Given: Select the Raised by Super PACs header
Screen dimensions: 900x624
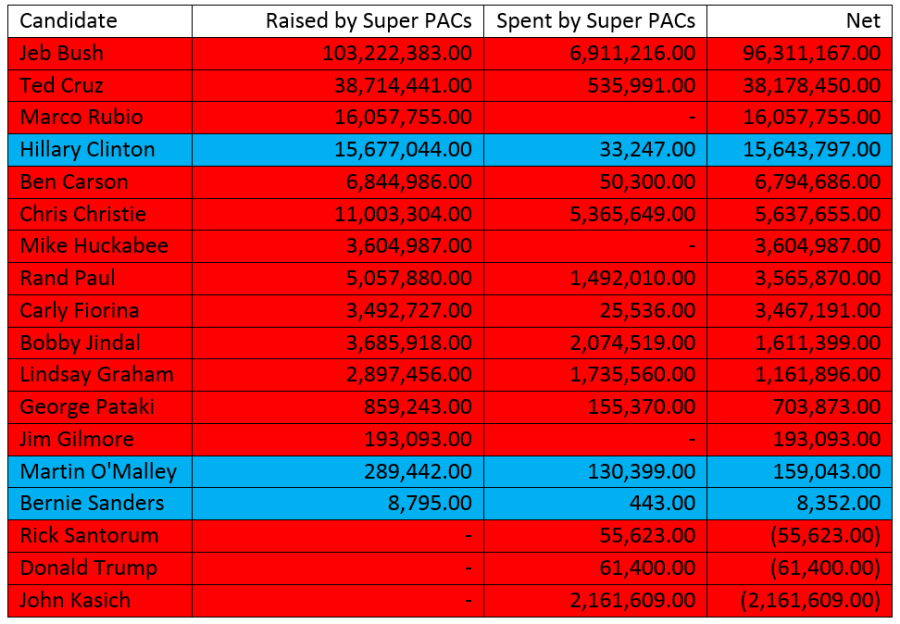Looking at the screenshot, I should (x=369, y=21).
